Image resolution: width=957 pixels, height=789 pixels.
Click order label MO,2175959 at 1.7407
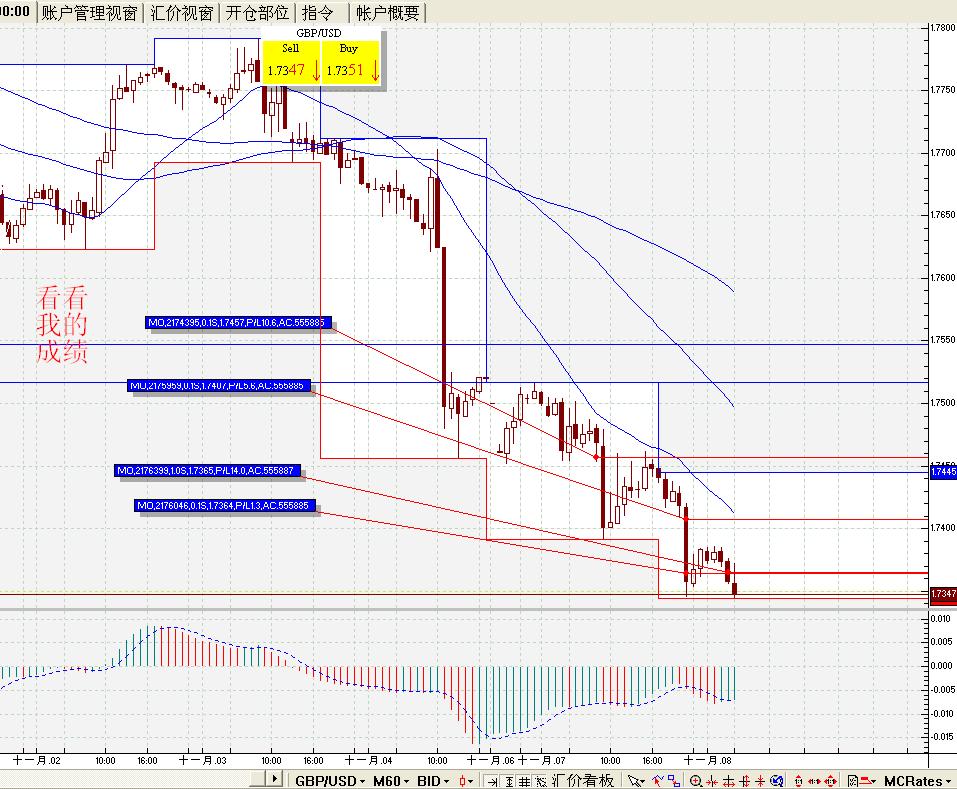click(x=220, y=386)
